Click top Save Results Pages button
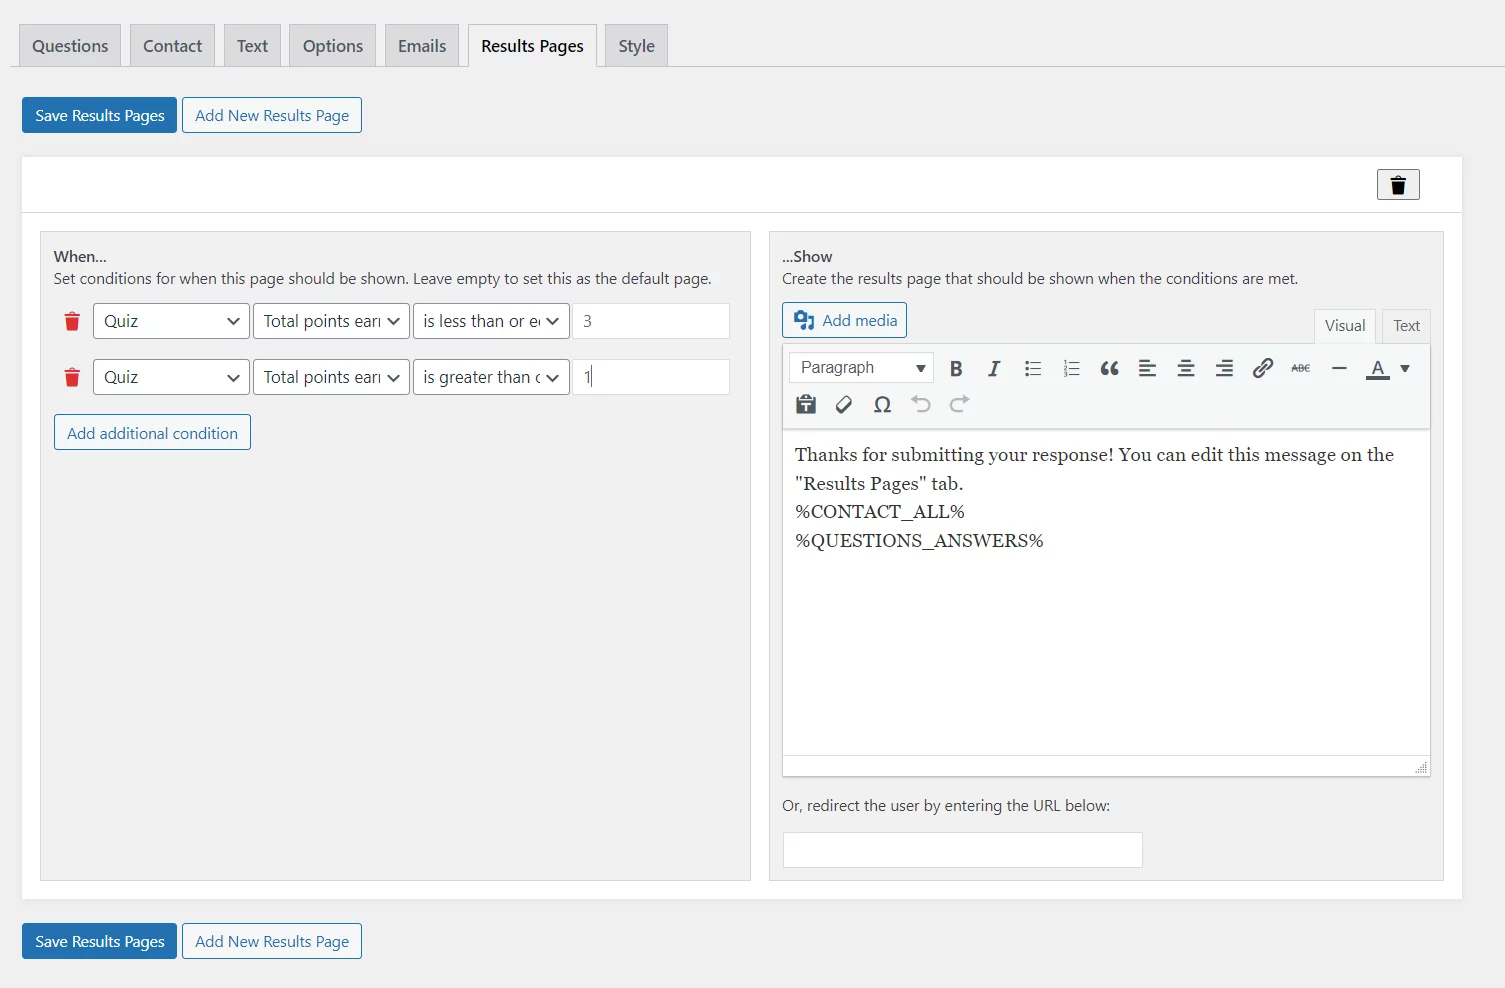The width and height of the screenshot is (1505, 988). (x=99, y=115)
